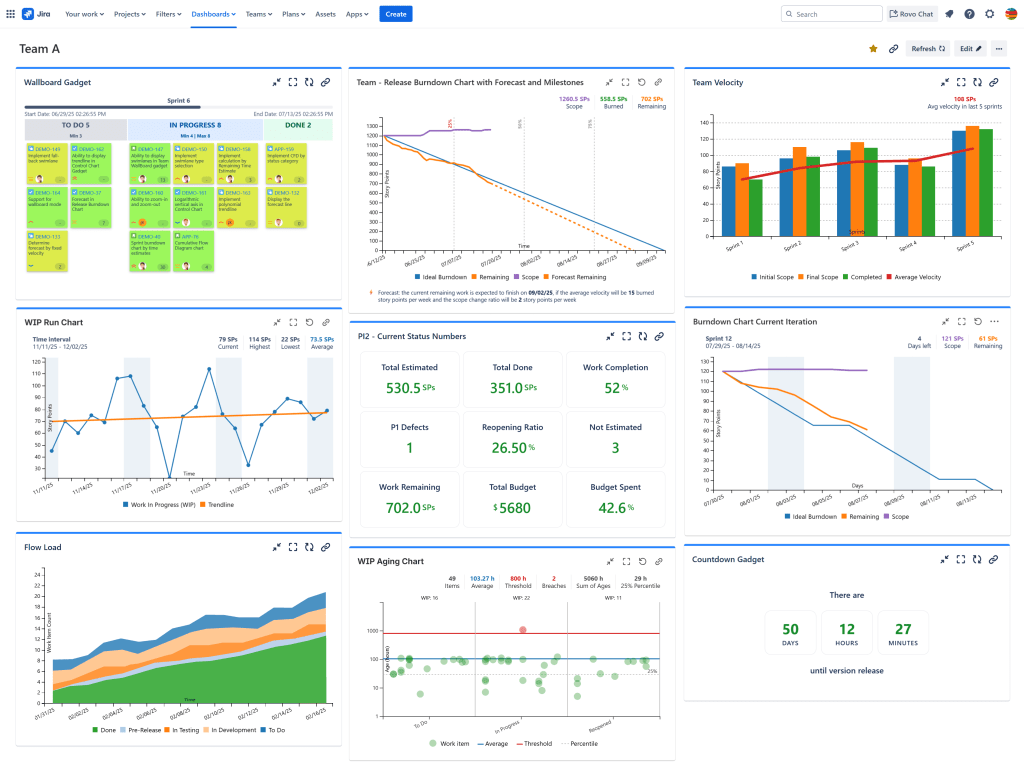Click the blue Create button
The height and width of the screenshot is (768, 1024).
click(395, 14)
